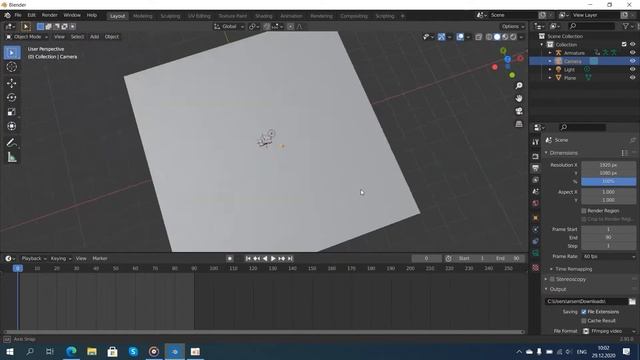Click the Frame Start value field

609,229
